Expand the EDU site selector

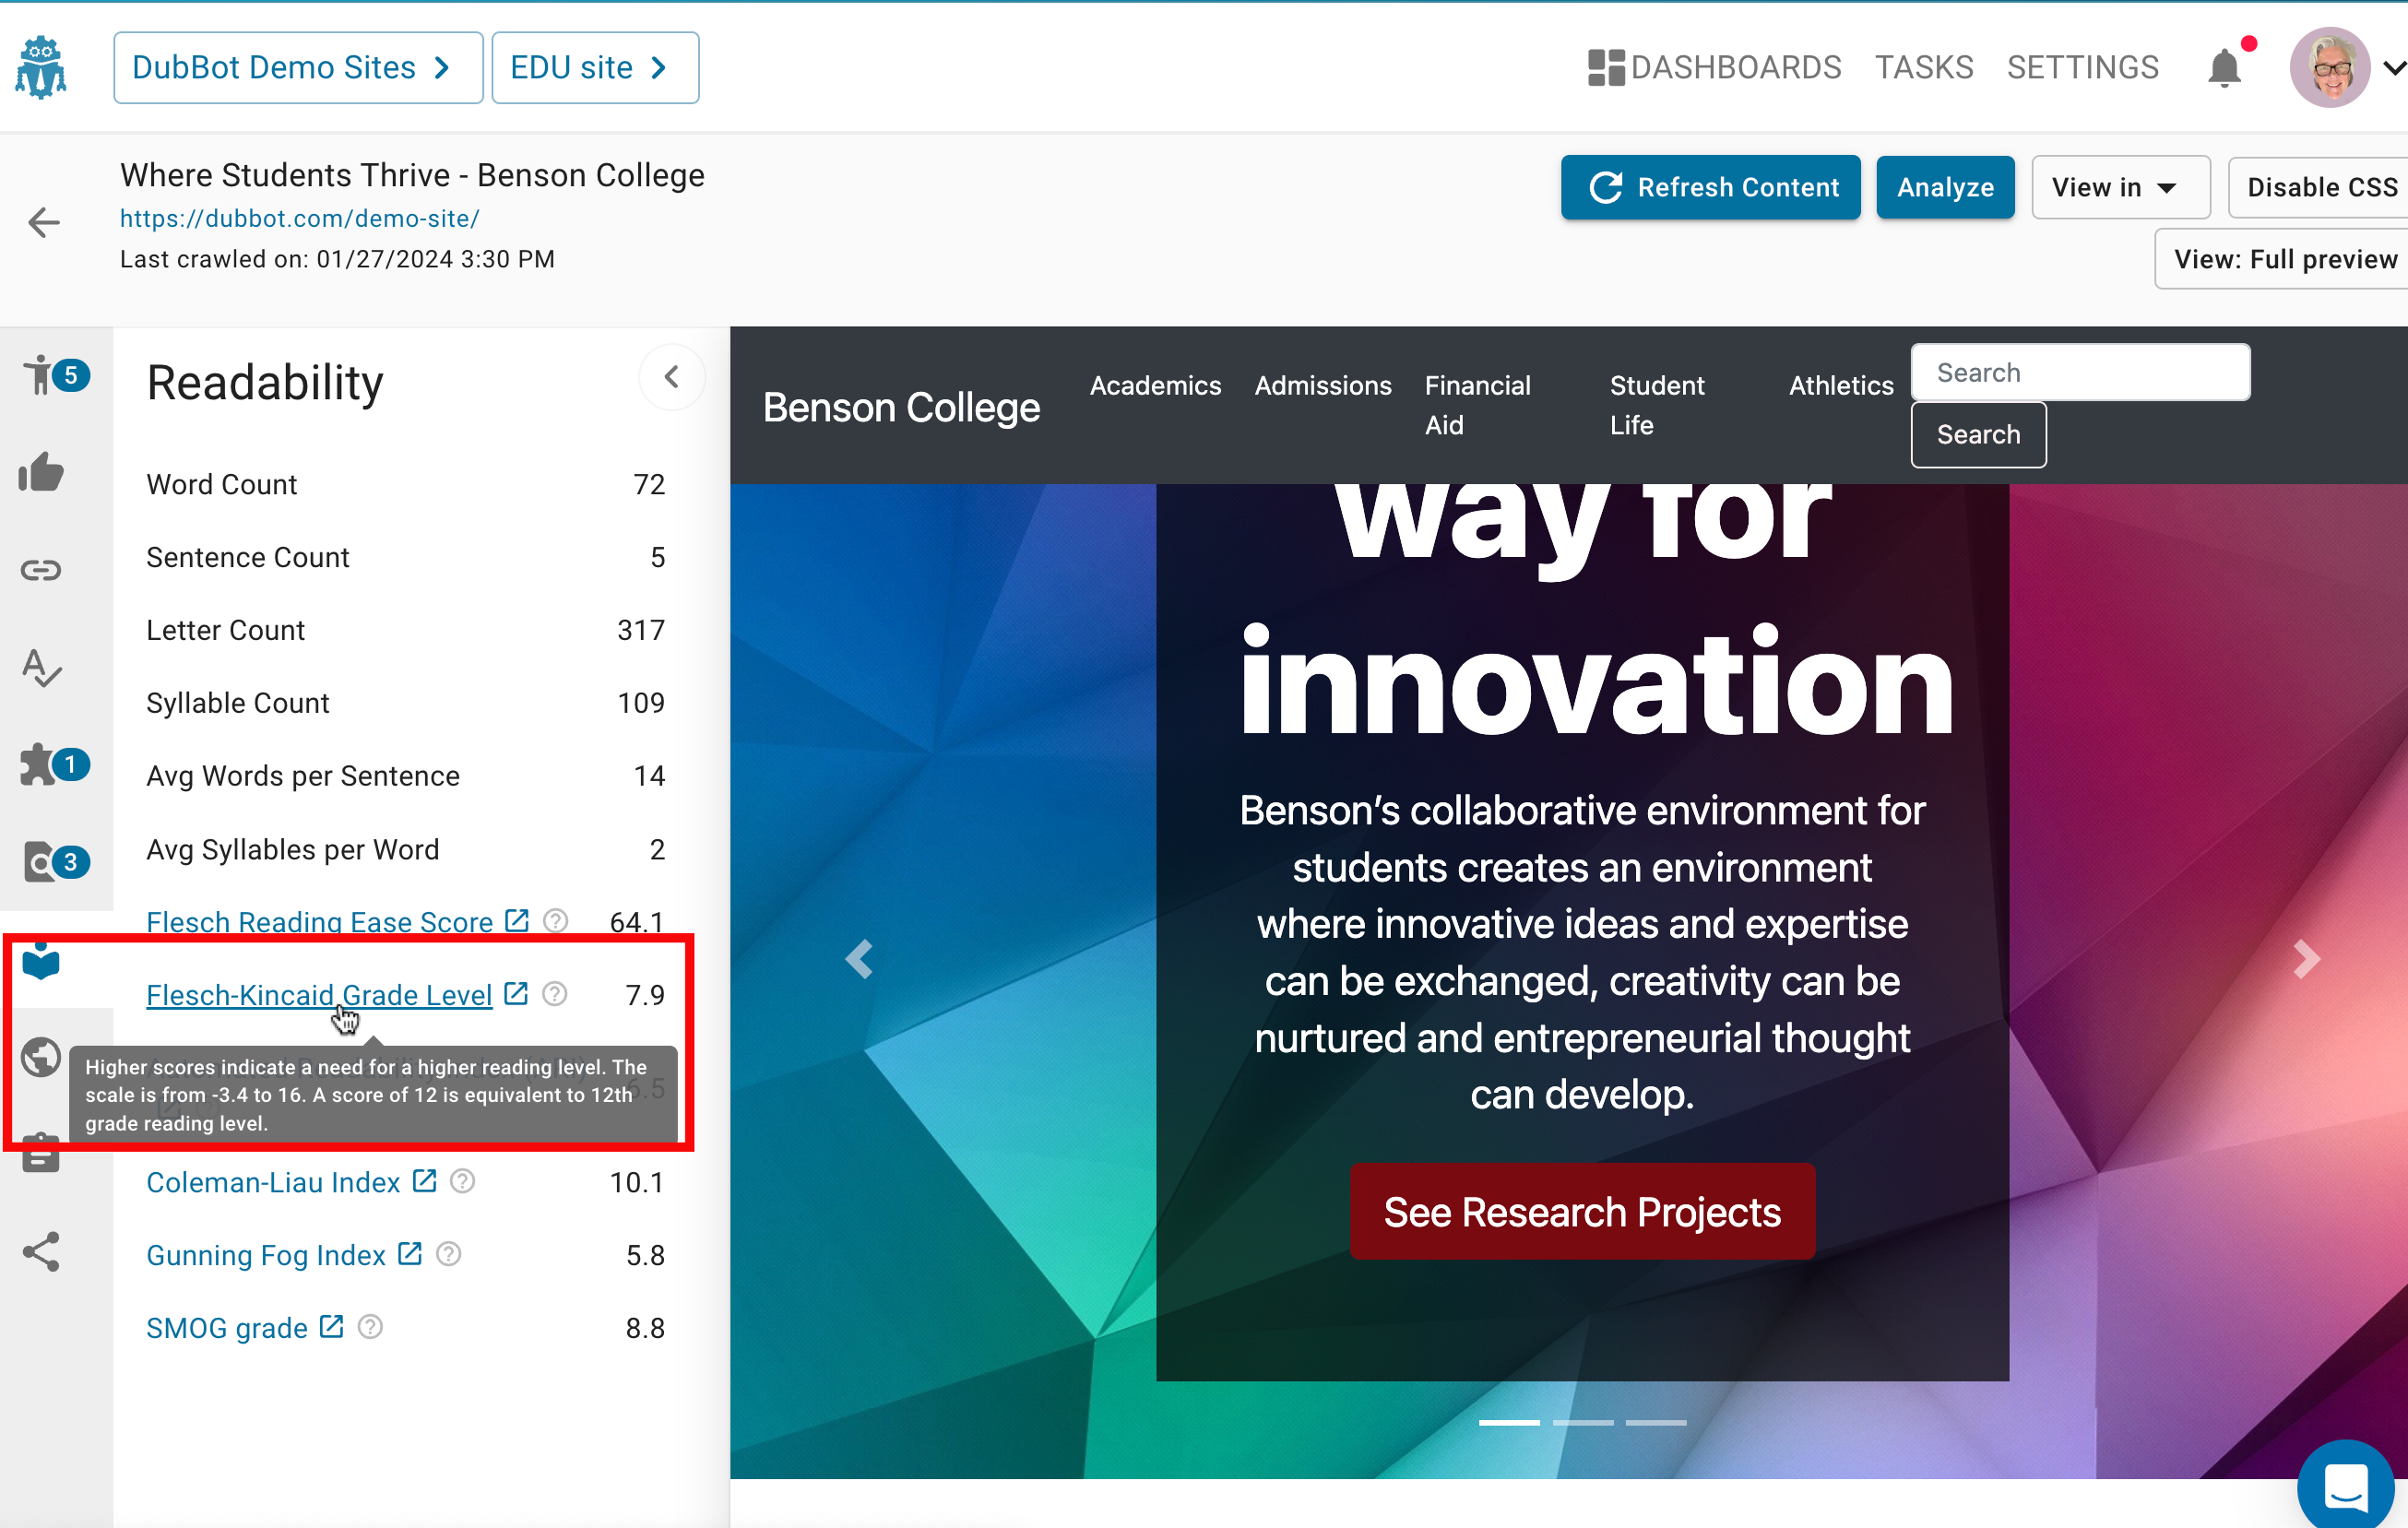click(594, 67)
